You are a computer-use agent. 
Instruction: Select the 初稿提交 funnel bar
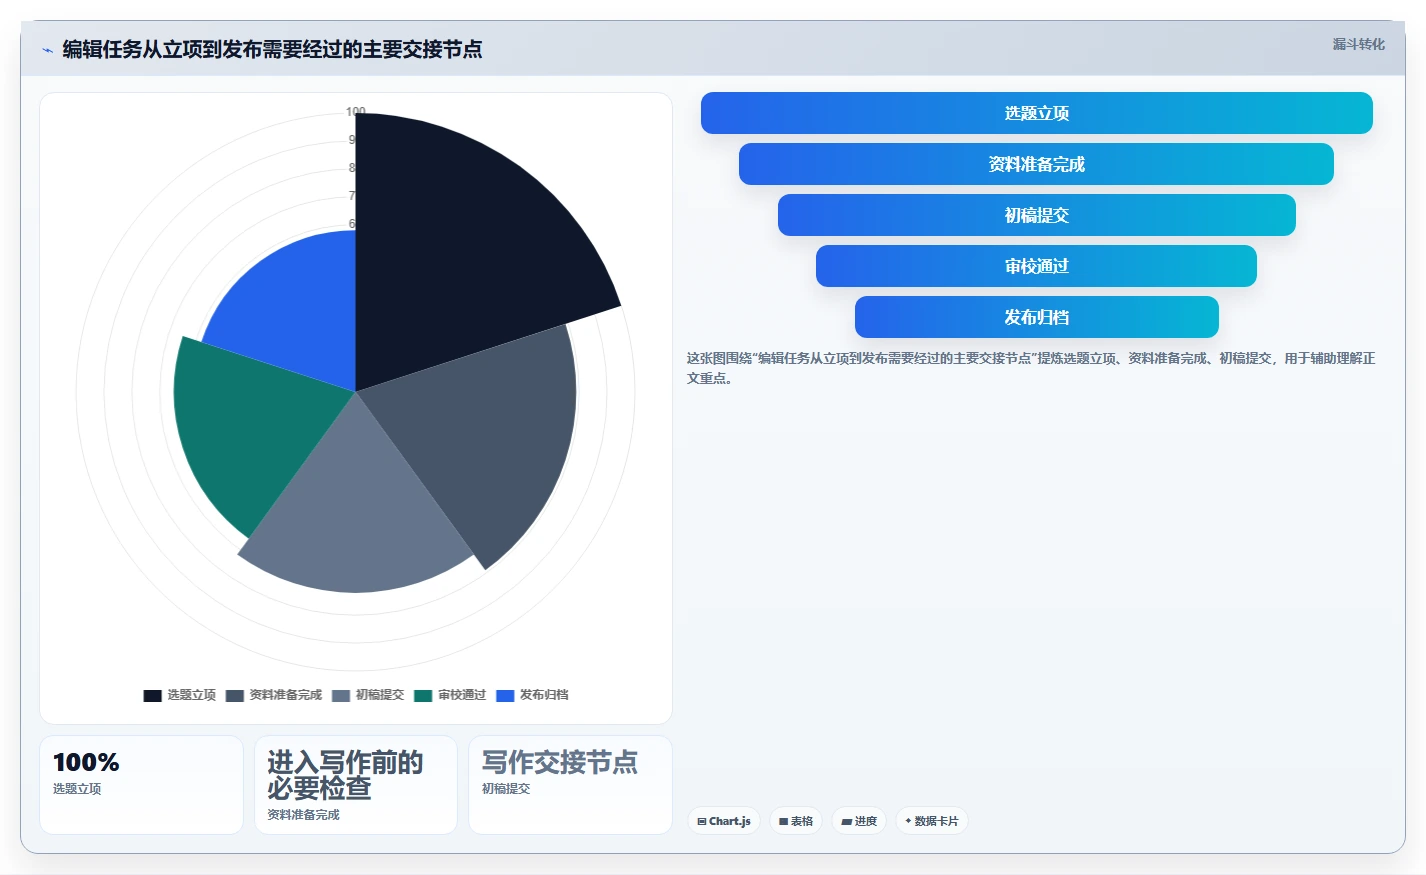[x=1036, y=215]
